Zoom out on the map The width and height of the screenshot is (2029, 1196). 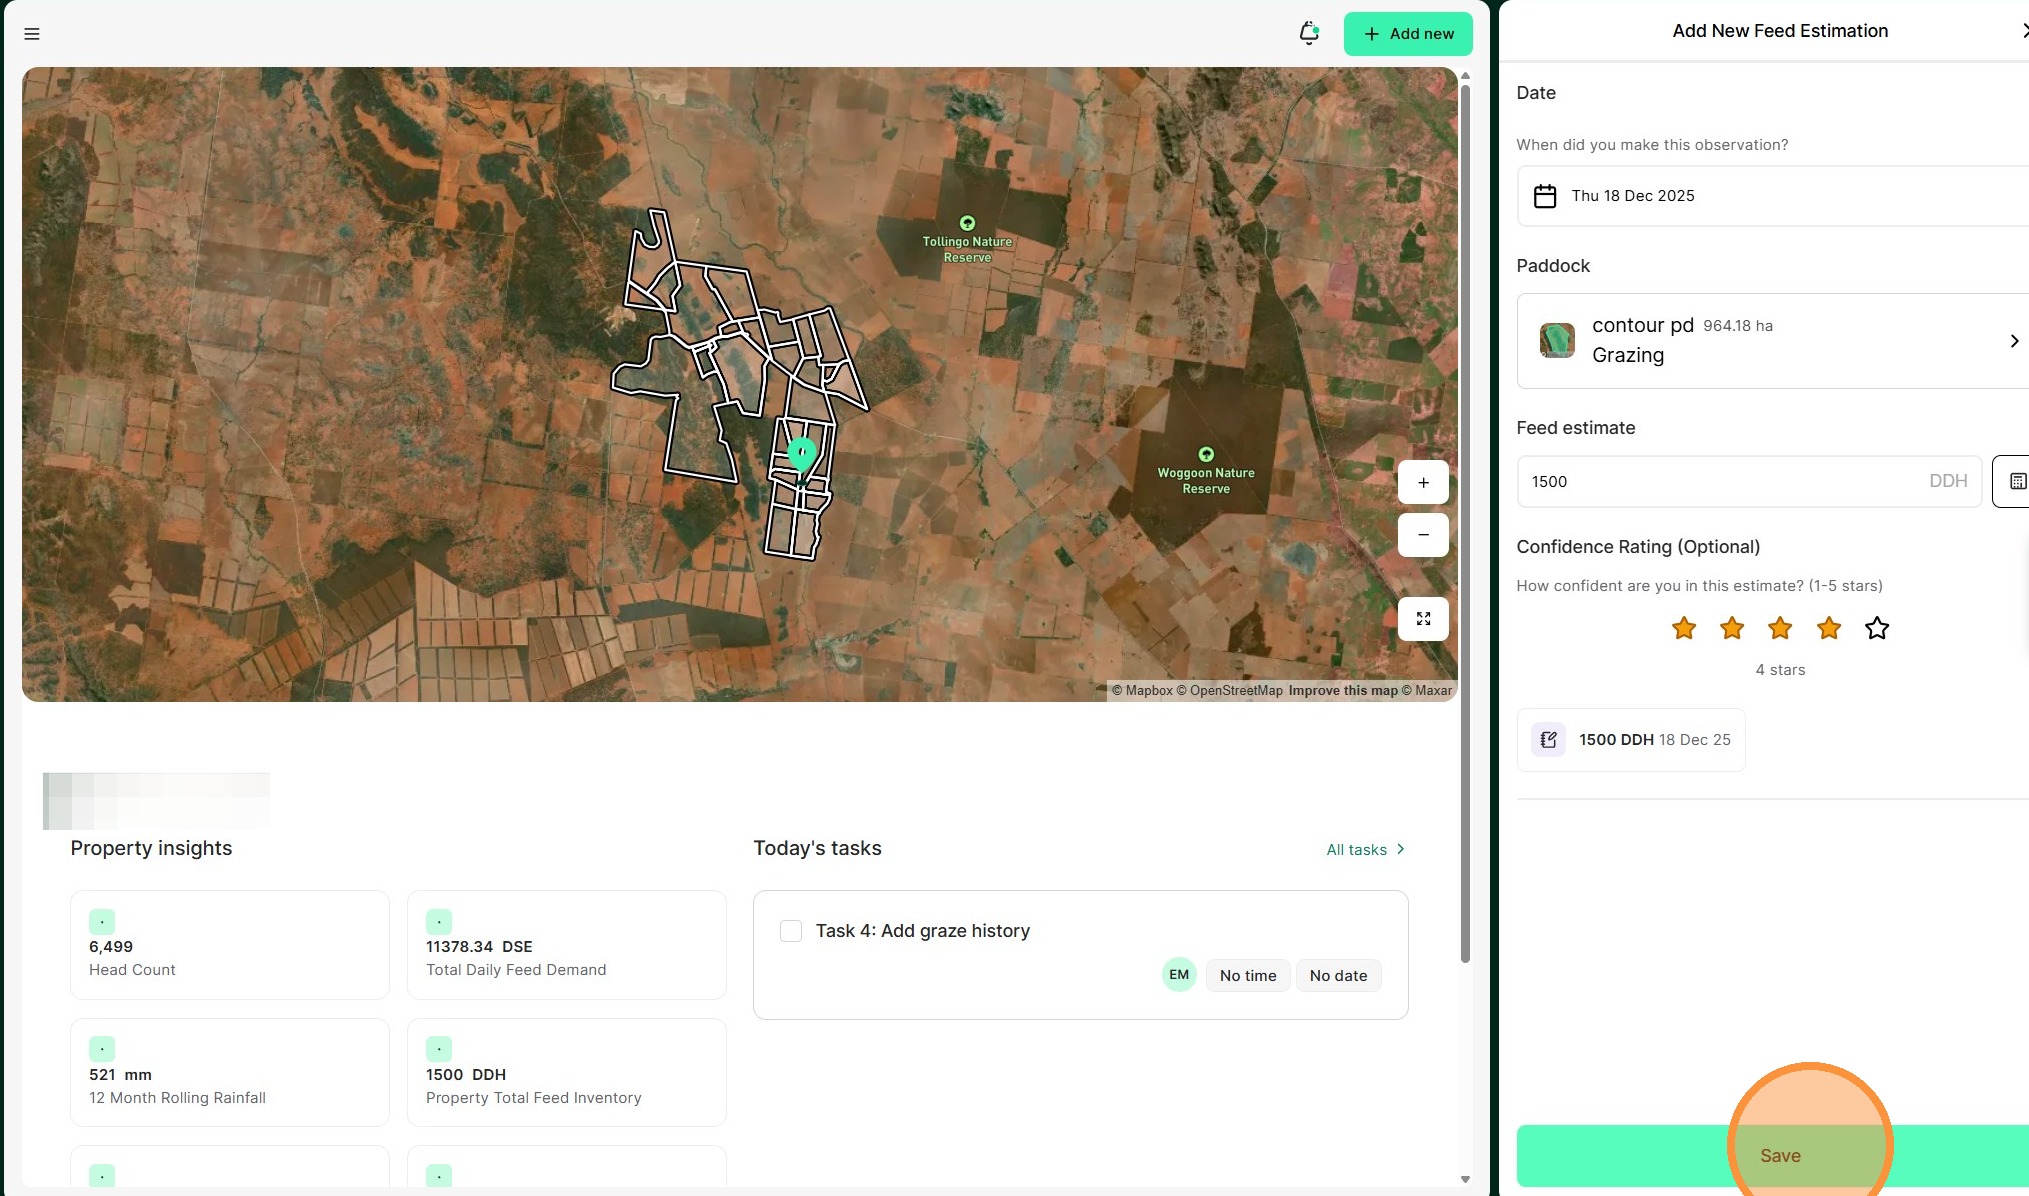[1423, 535]
